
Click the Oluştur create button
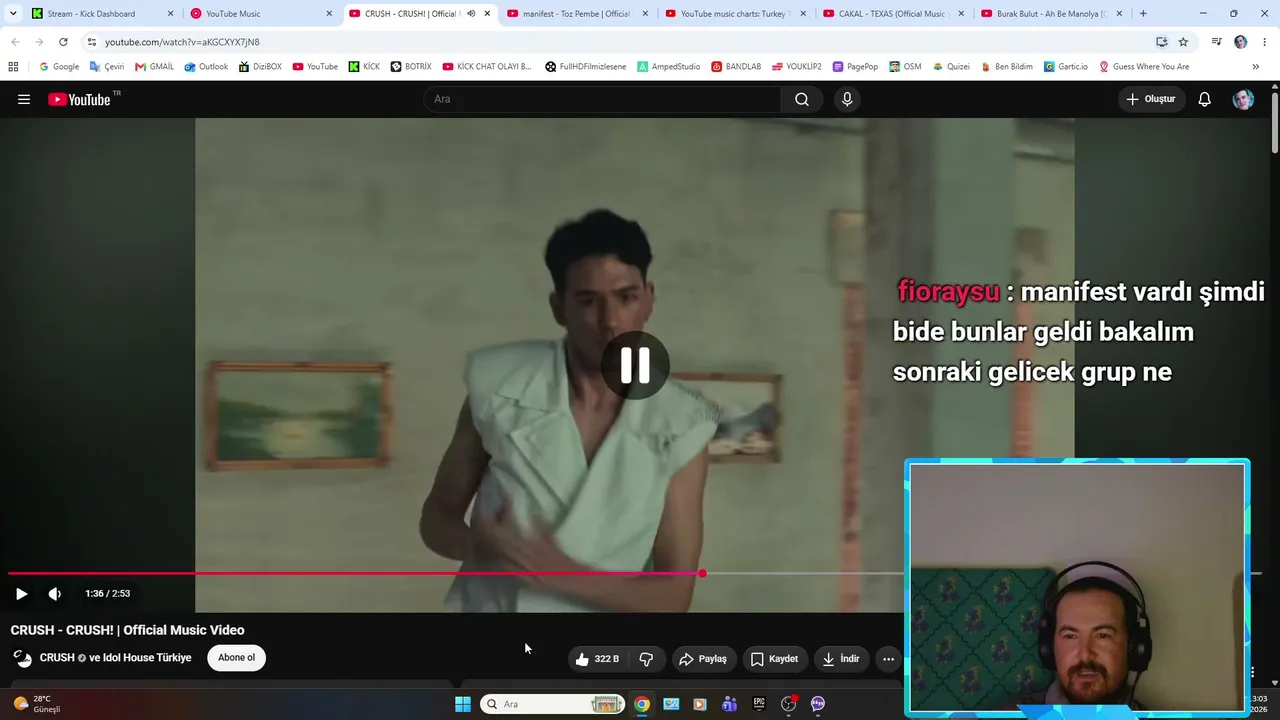(x=1151, y=99)
